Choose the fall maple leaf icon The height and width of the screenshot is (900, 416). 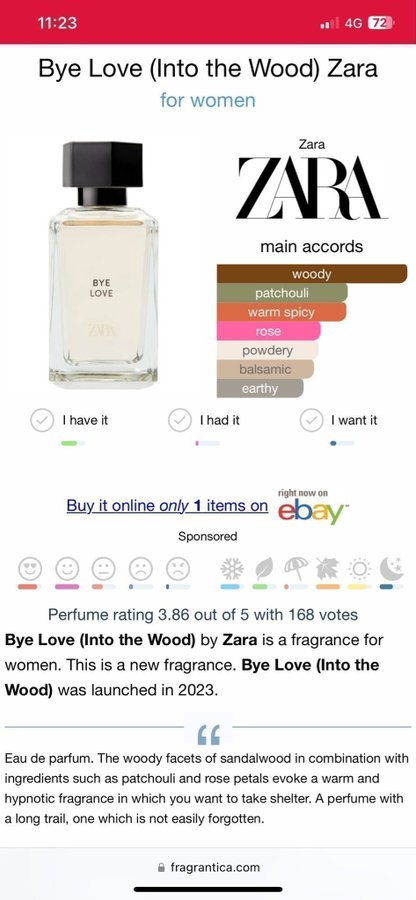[328, 569]
